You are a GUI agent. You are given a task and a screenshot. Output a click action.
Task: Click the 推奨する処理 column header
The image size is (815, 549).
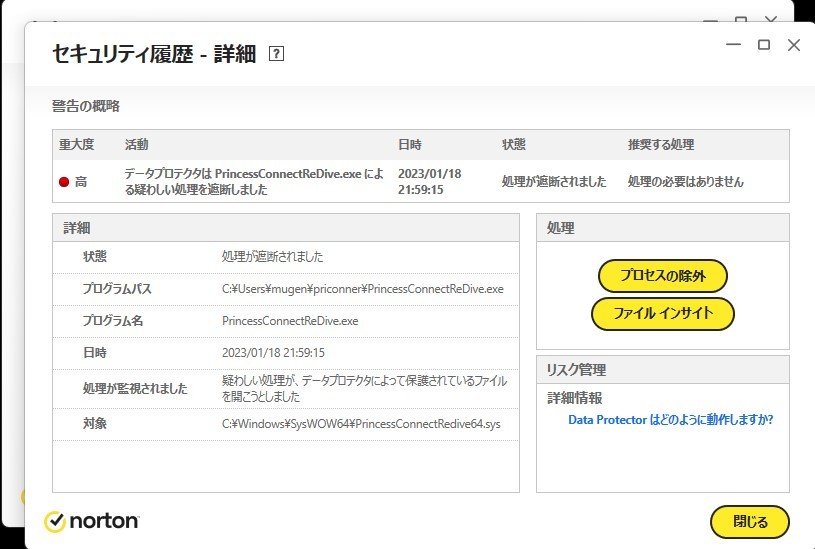[660, 145]
